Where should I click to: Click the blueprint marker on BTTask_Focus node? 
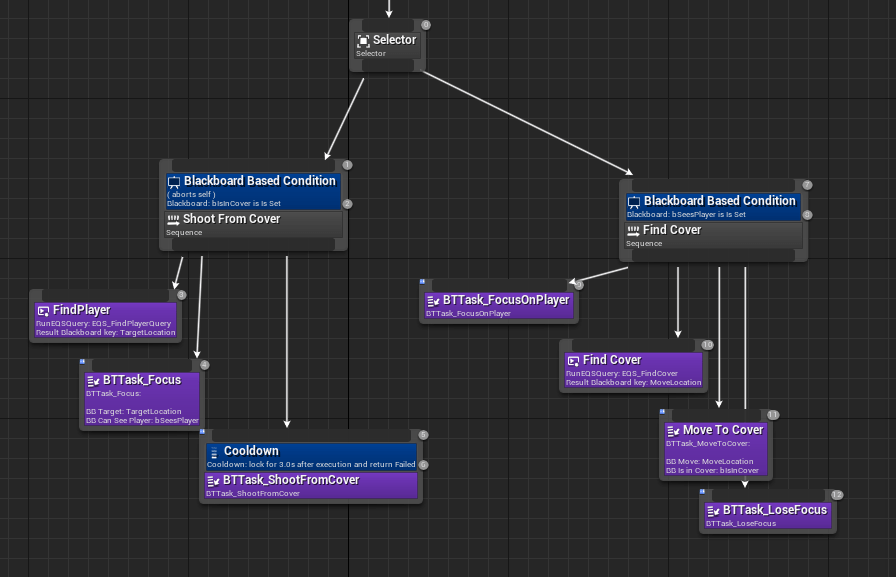click(83, 362)
